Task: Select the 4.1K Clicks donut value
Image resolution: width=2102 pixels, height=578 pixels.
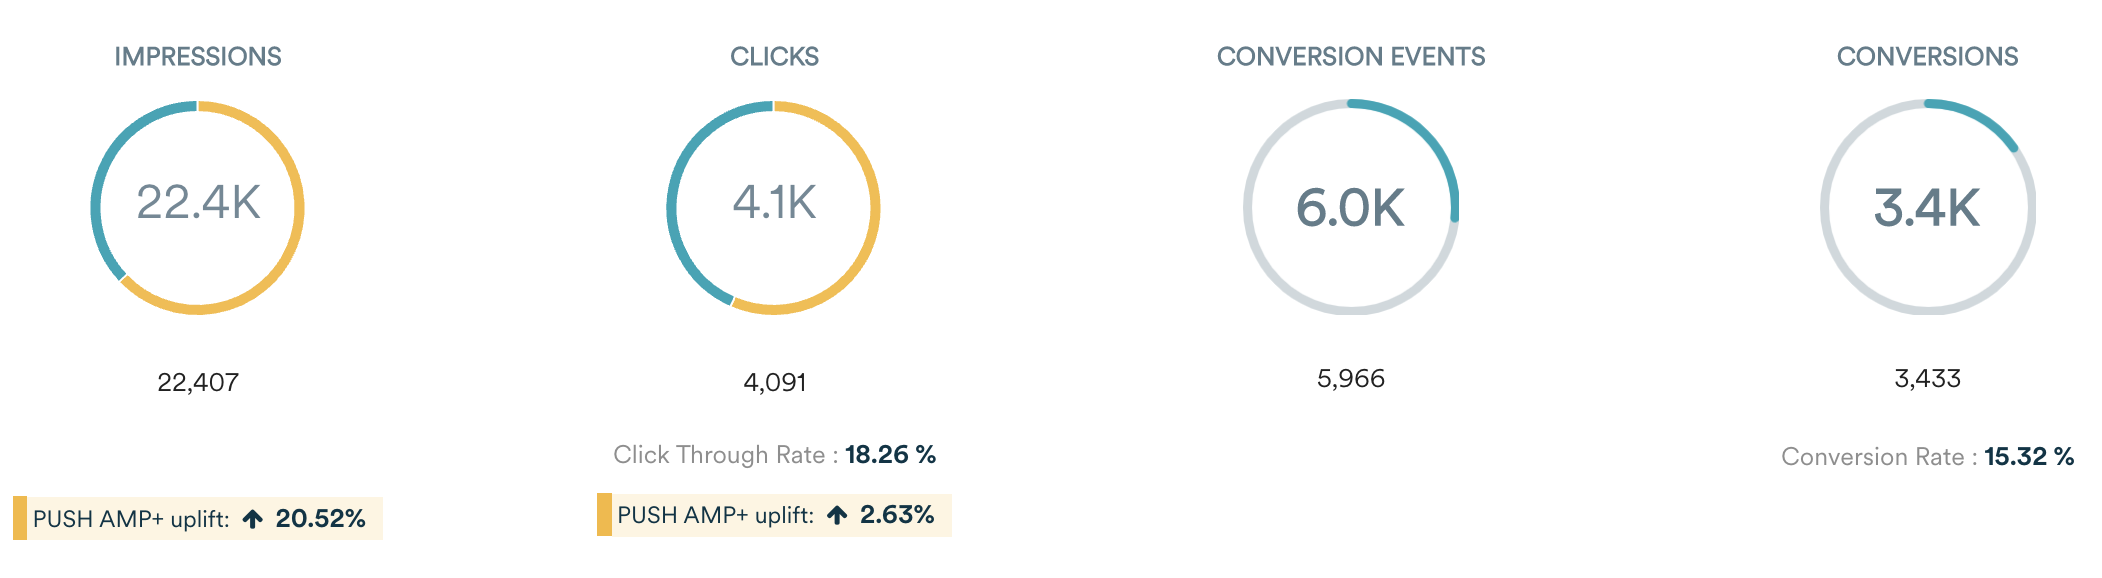Action: [774, 203]
